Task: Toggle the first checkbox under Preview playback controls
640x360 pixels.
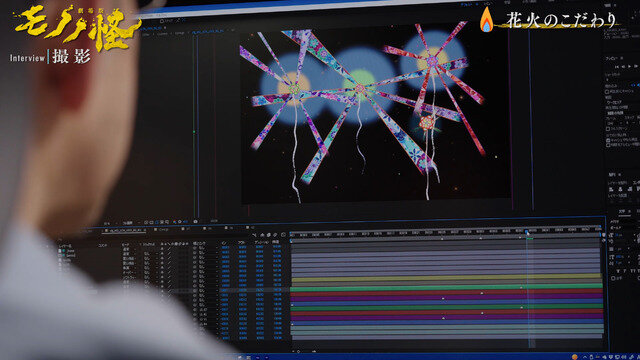Action: pos(607,91)
